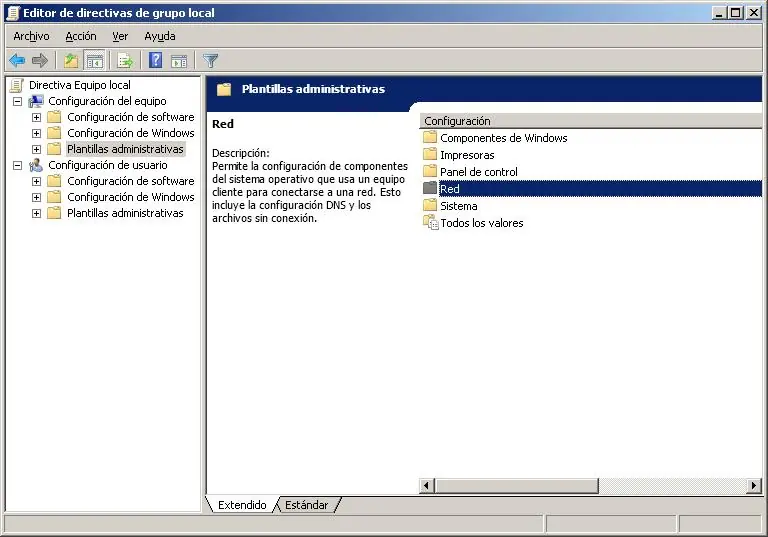Click the Filter funnel toolbar icon
Screen dimensions: 768x537
pyautogui.click(x=210, y=61)
